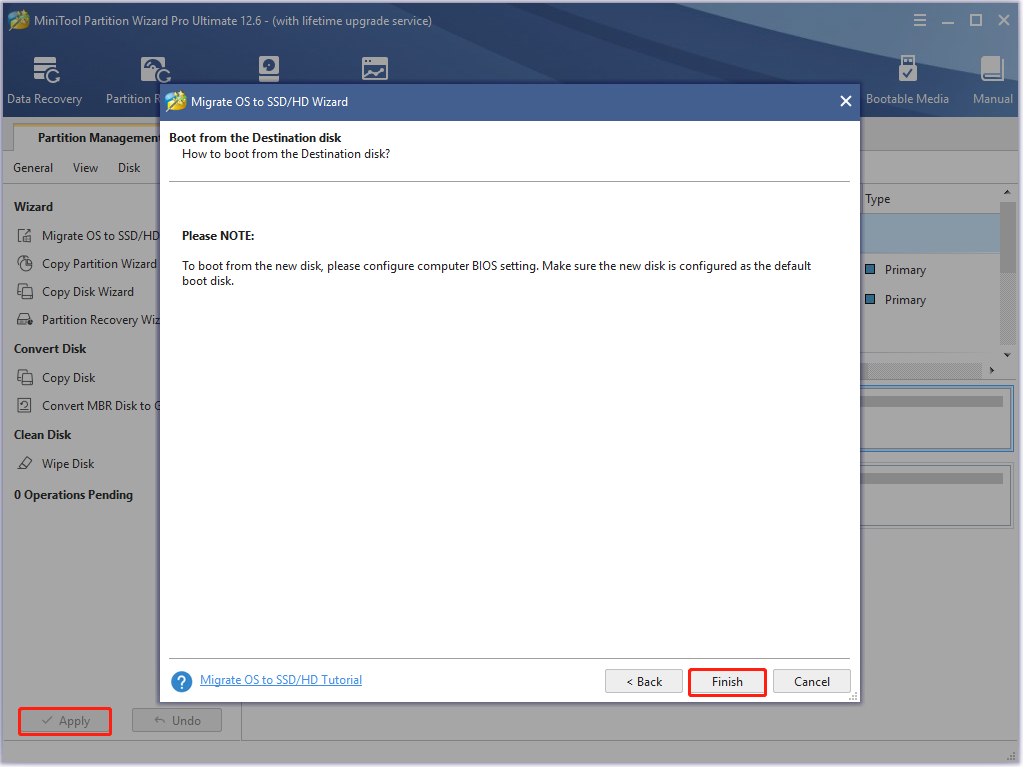
Task: Select Copy Disk under Convert Disk
Action: pyautogui.click(x=69, y=380)
